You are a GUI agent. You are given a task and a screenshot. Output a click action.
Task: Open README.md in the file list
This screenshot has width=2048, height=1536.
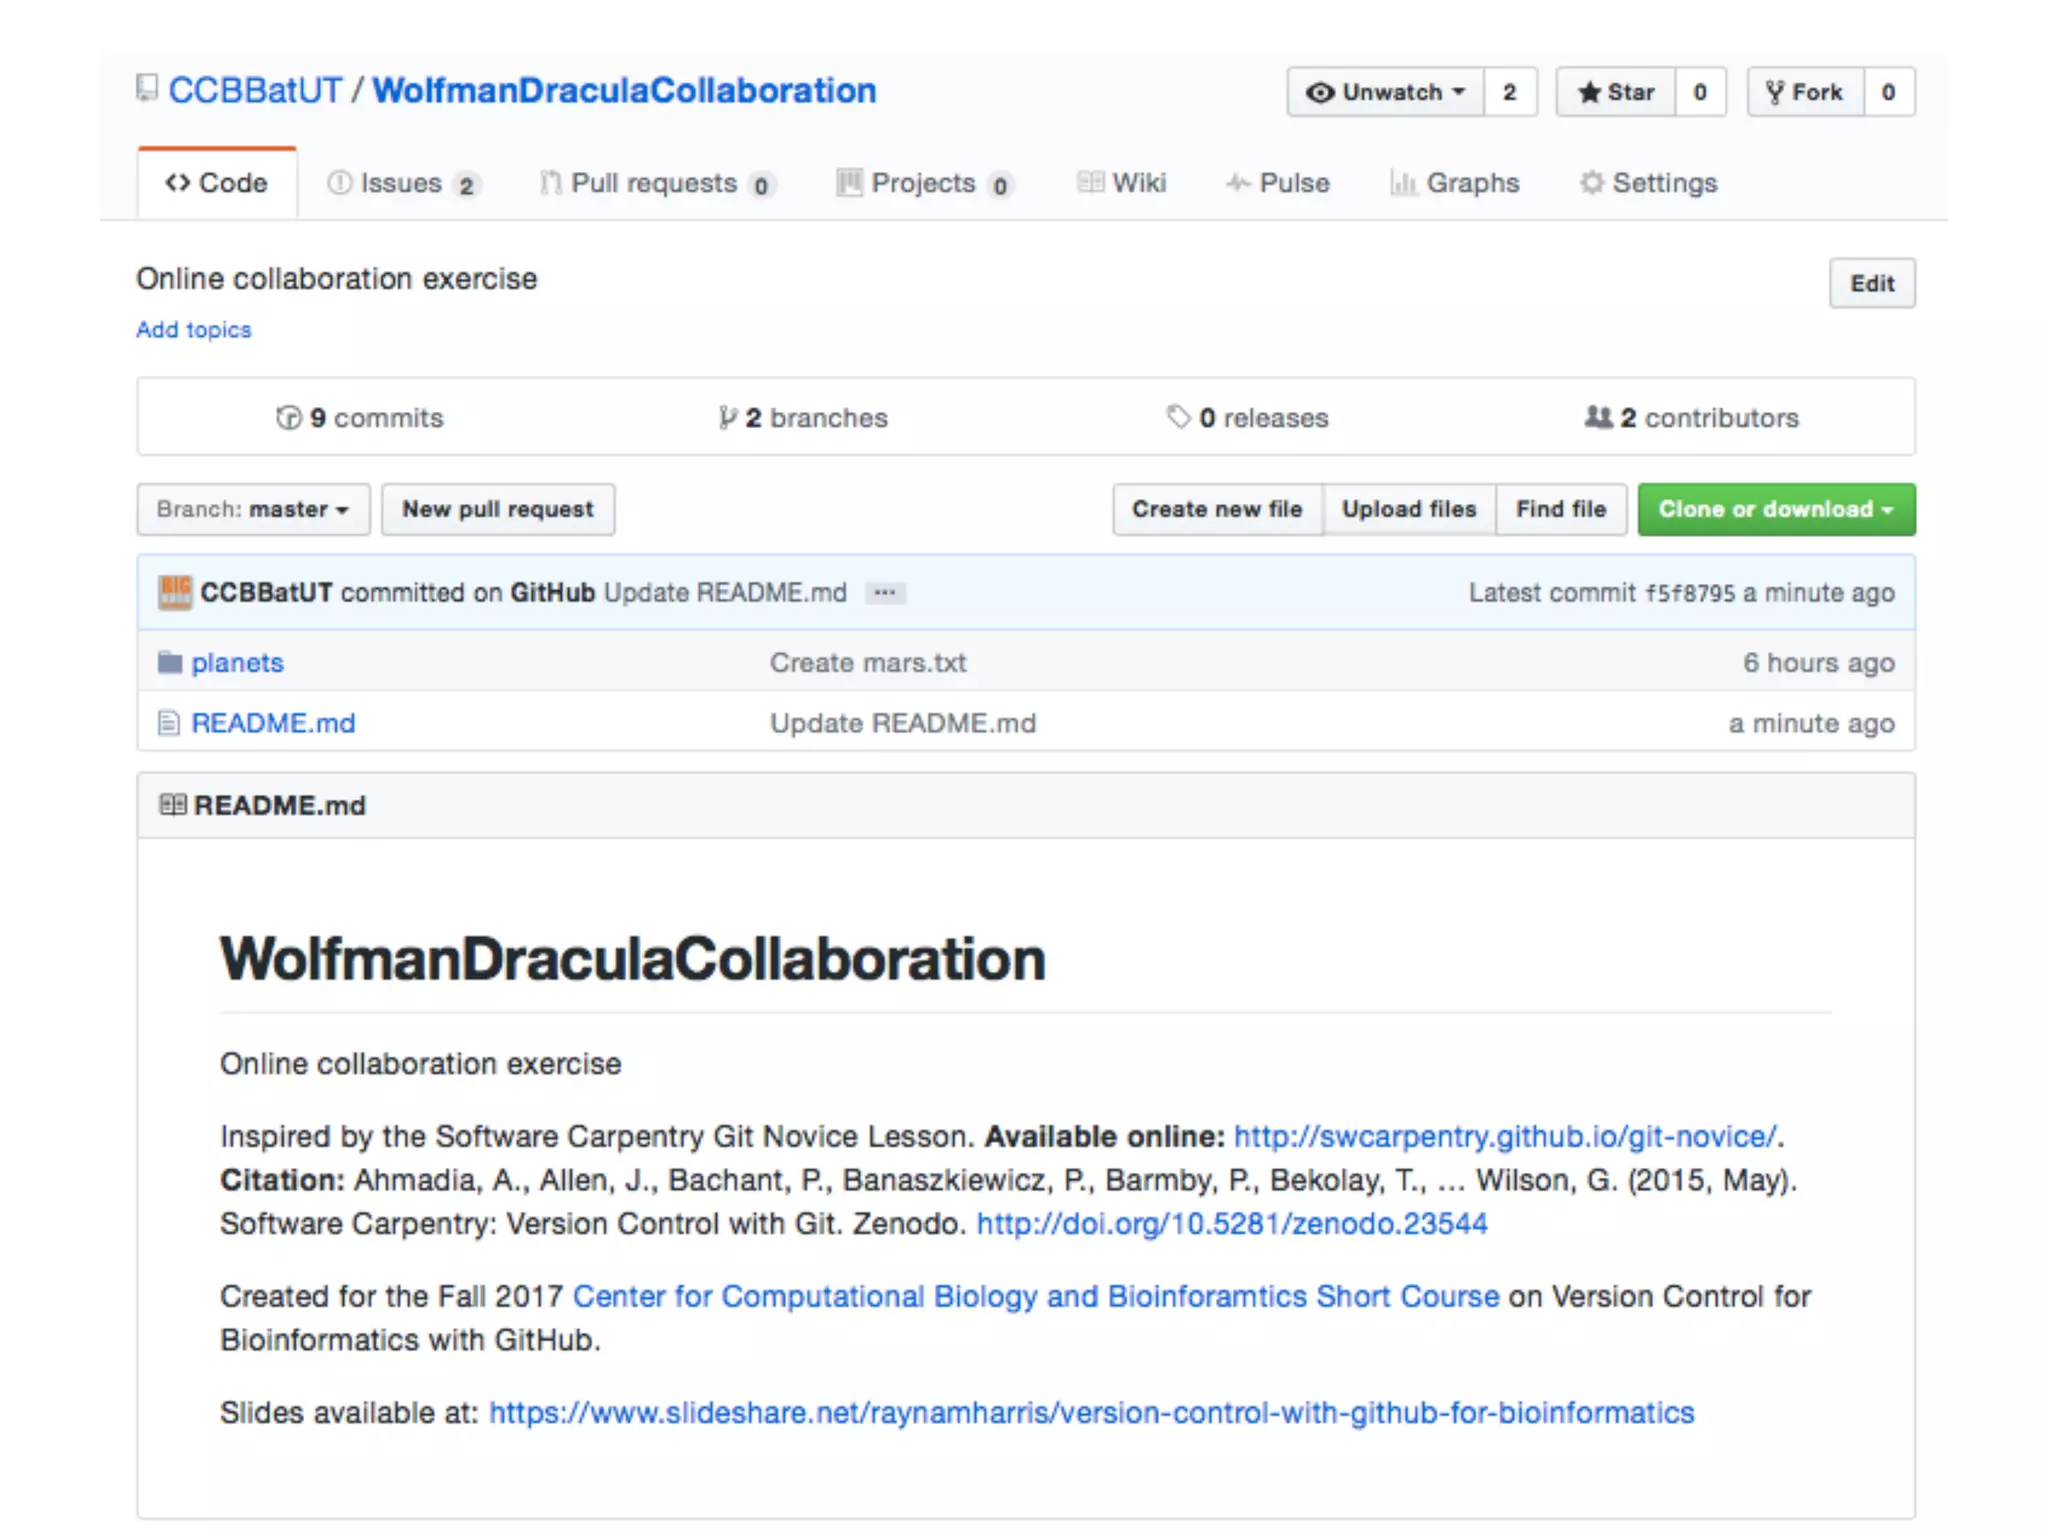(273, 723)
